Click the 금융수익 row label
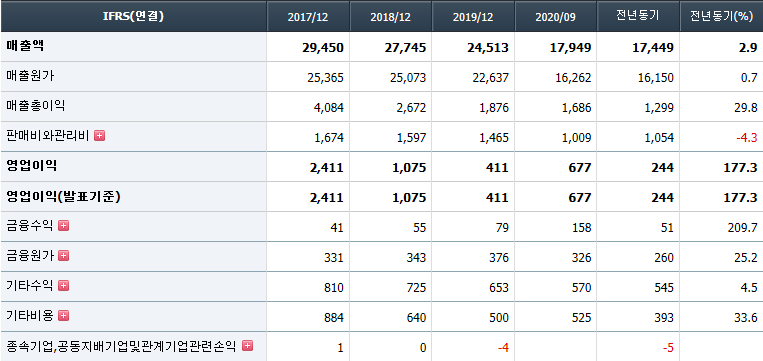The height and width of the screenshot is (361, 763). (x=30, y=226)
